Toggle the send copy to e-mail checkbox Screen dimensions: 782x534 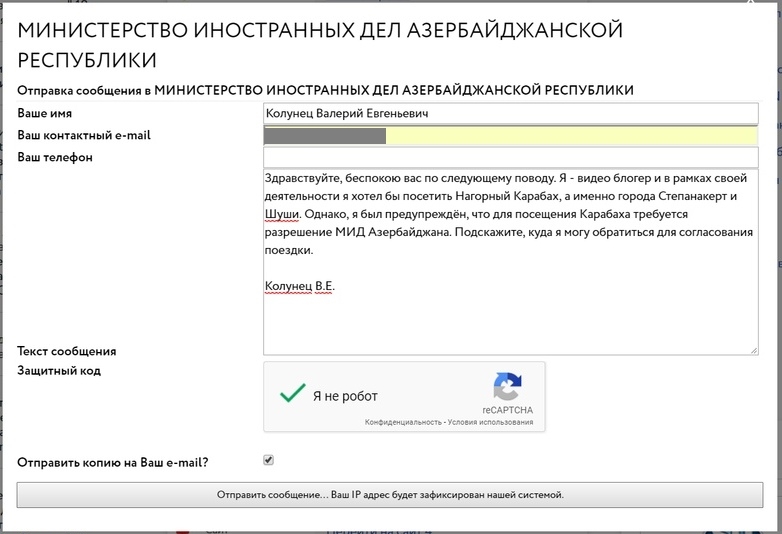click(x=268, y=460)
